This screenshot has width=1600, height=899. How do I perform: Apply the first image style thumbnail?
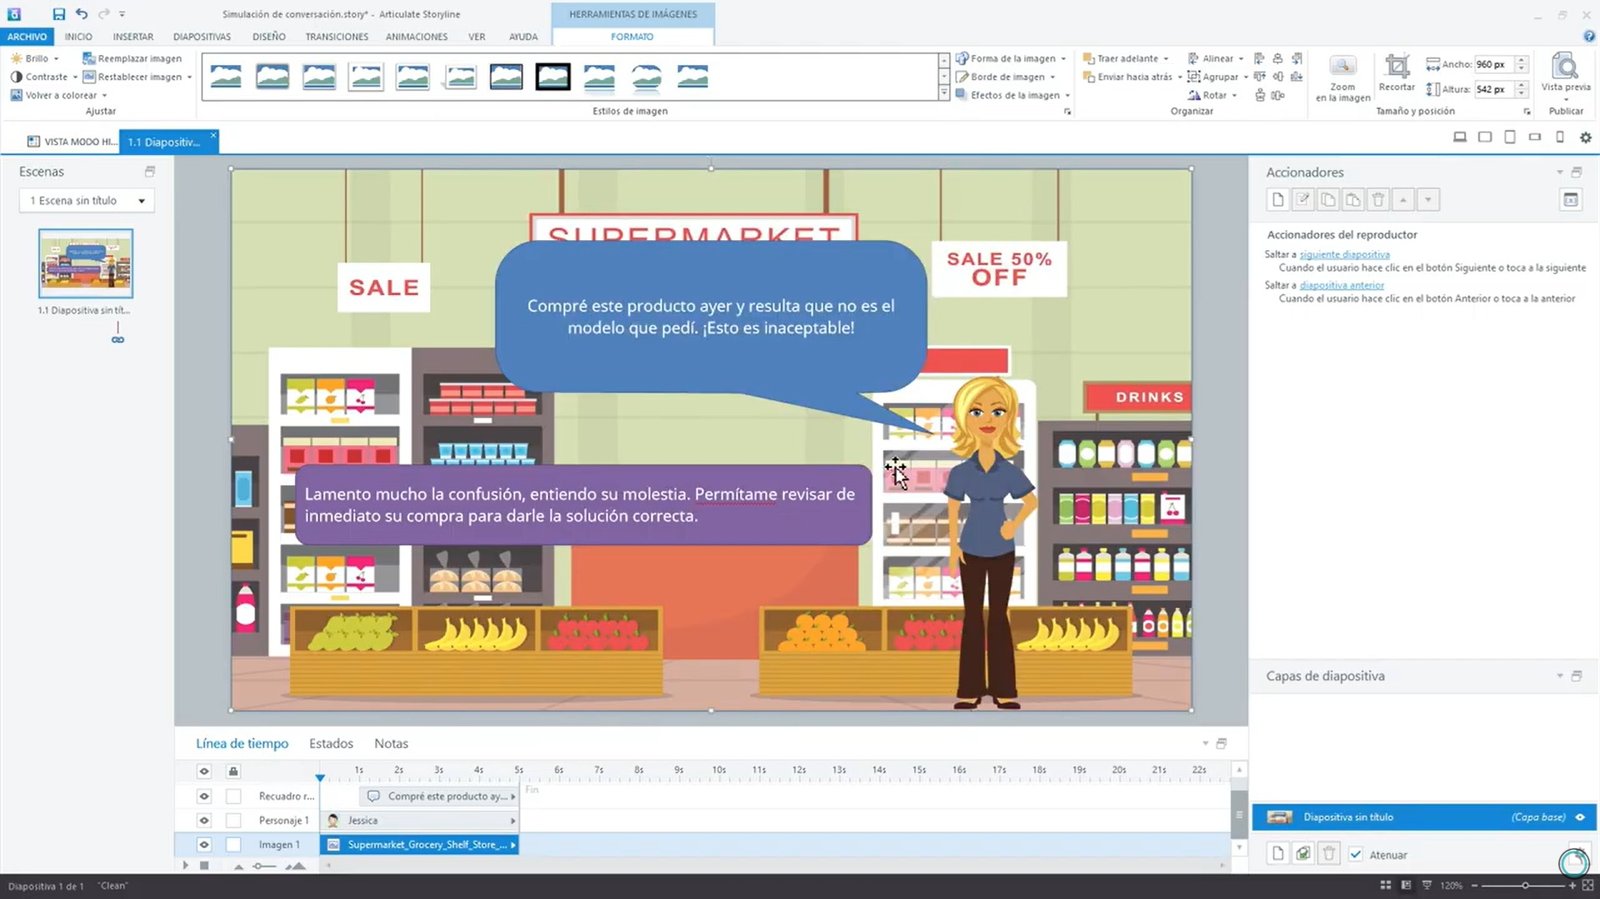(226, 76)
